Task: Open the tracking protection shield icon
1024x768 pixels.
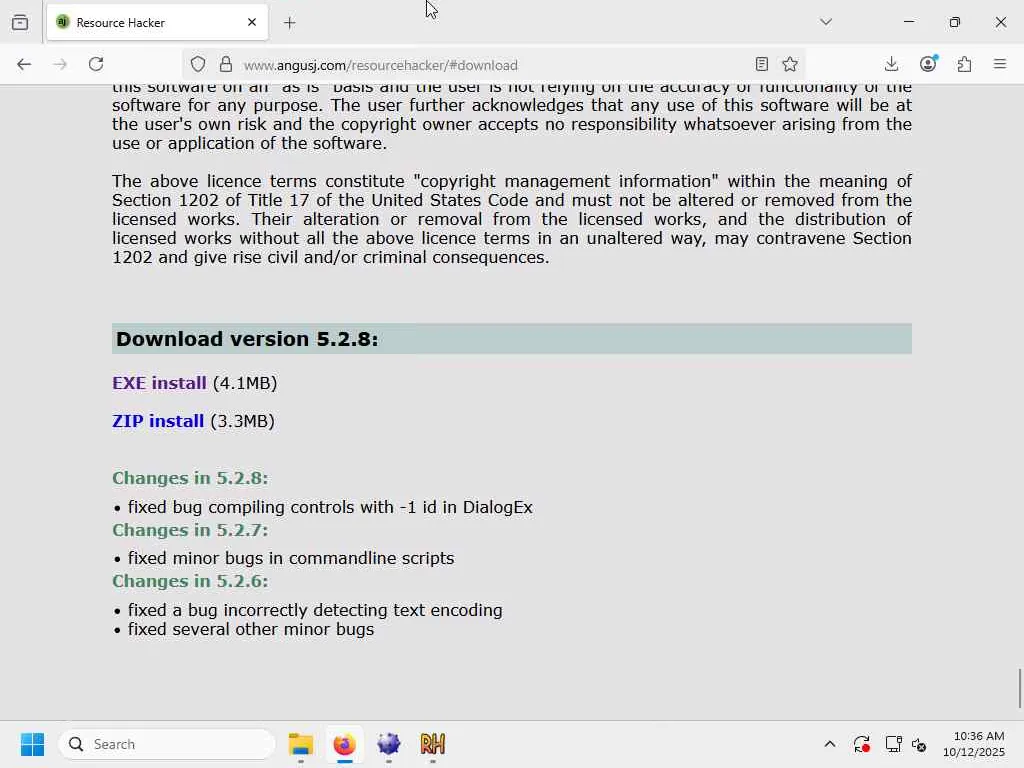Action: 198,65
